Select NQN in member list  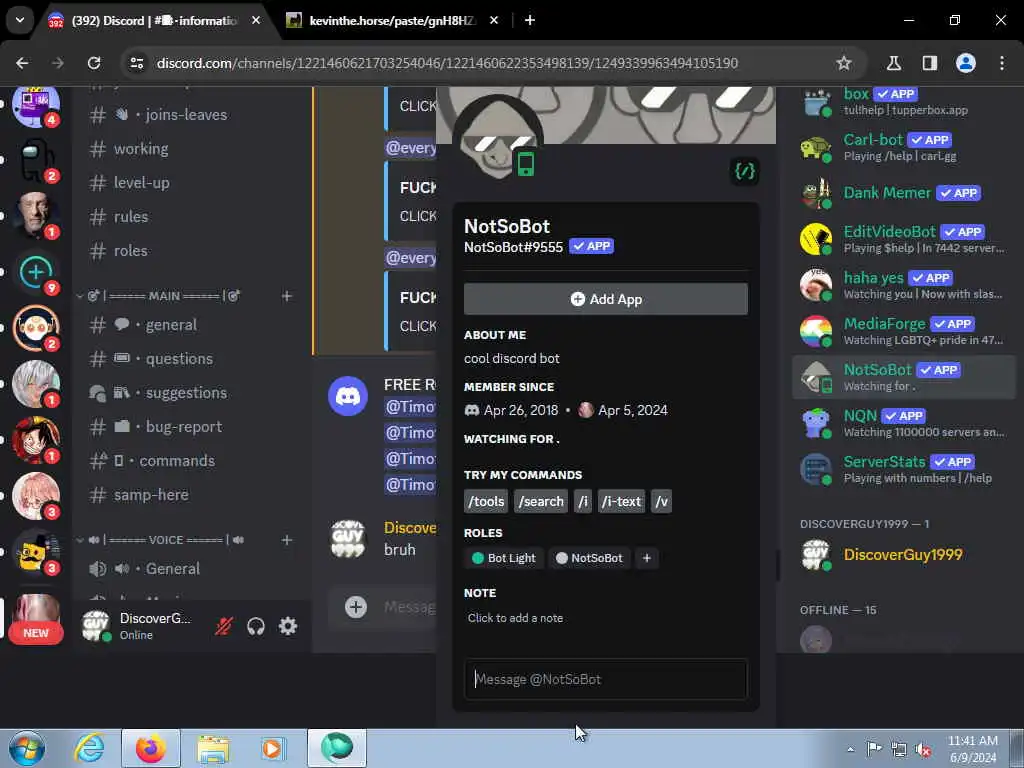[904, 423]
